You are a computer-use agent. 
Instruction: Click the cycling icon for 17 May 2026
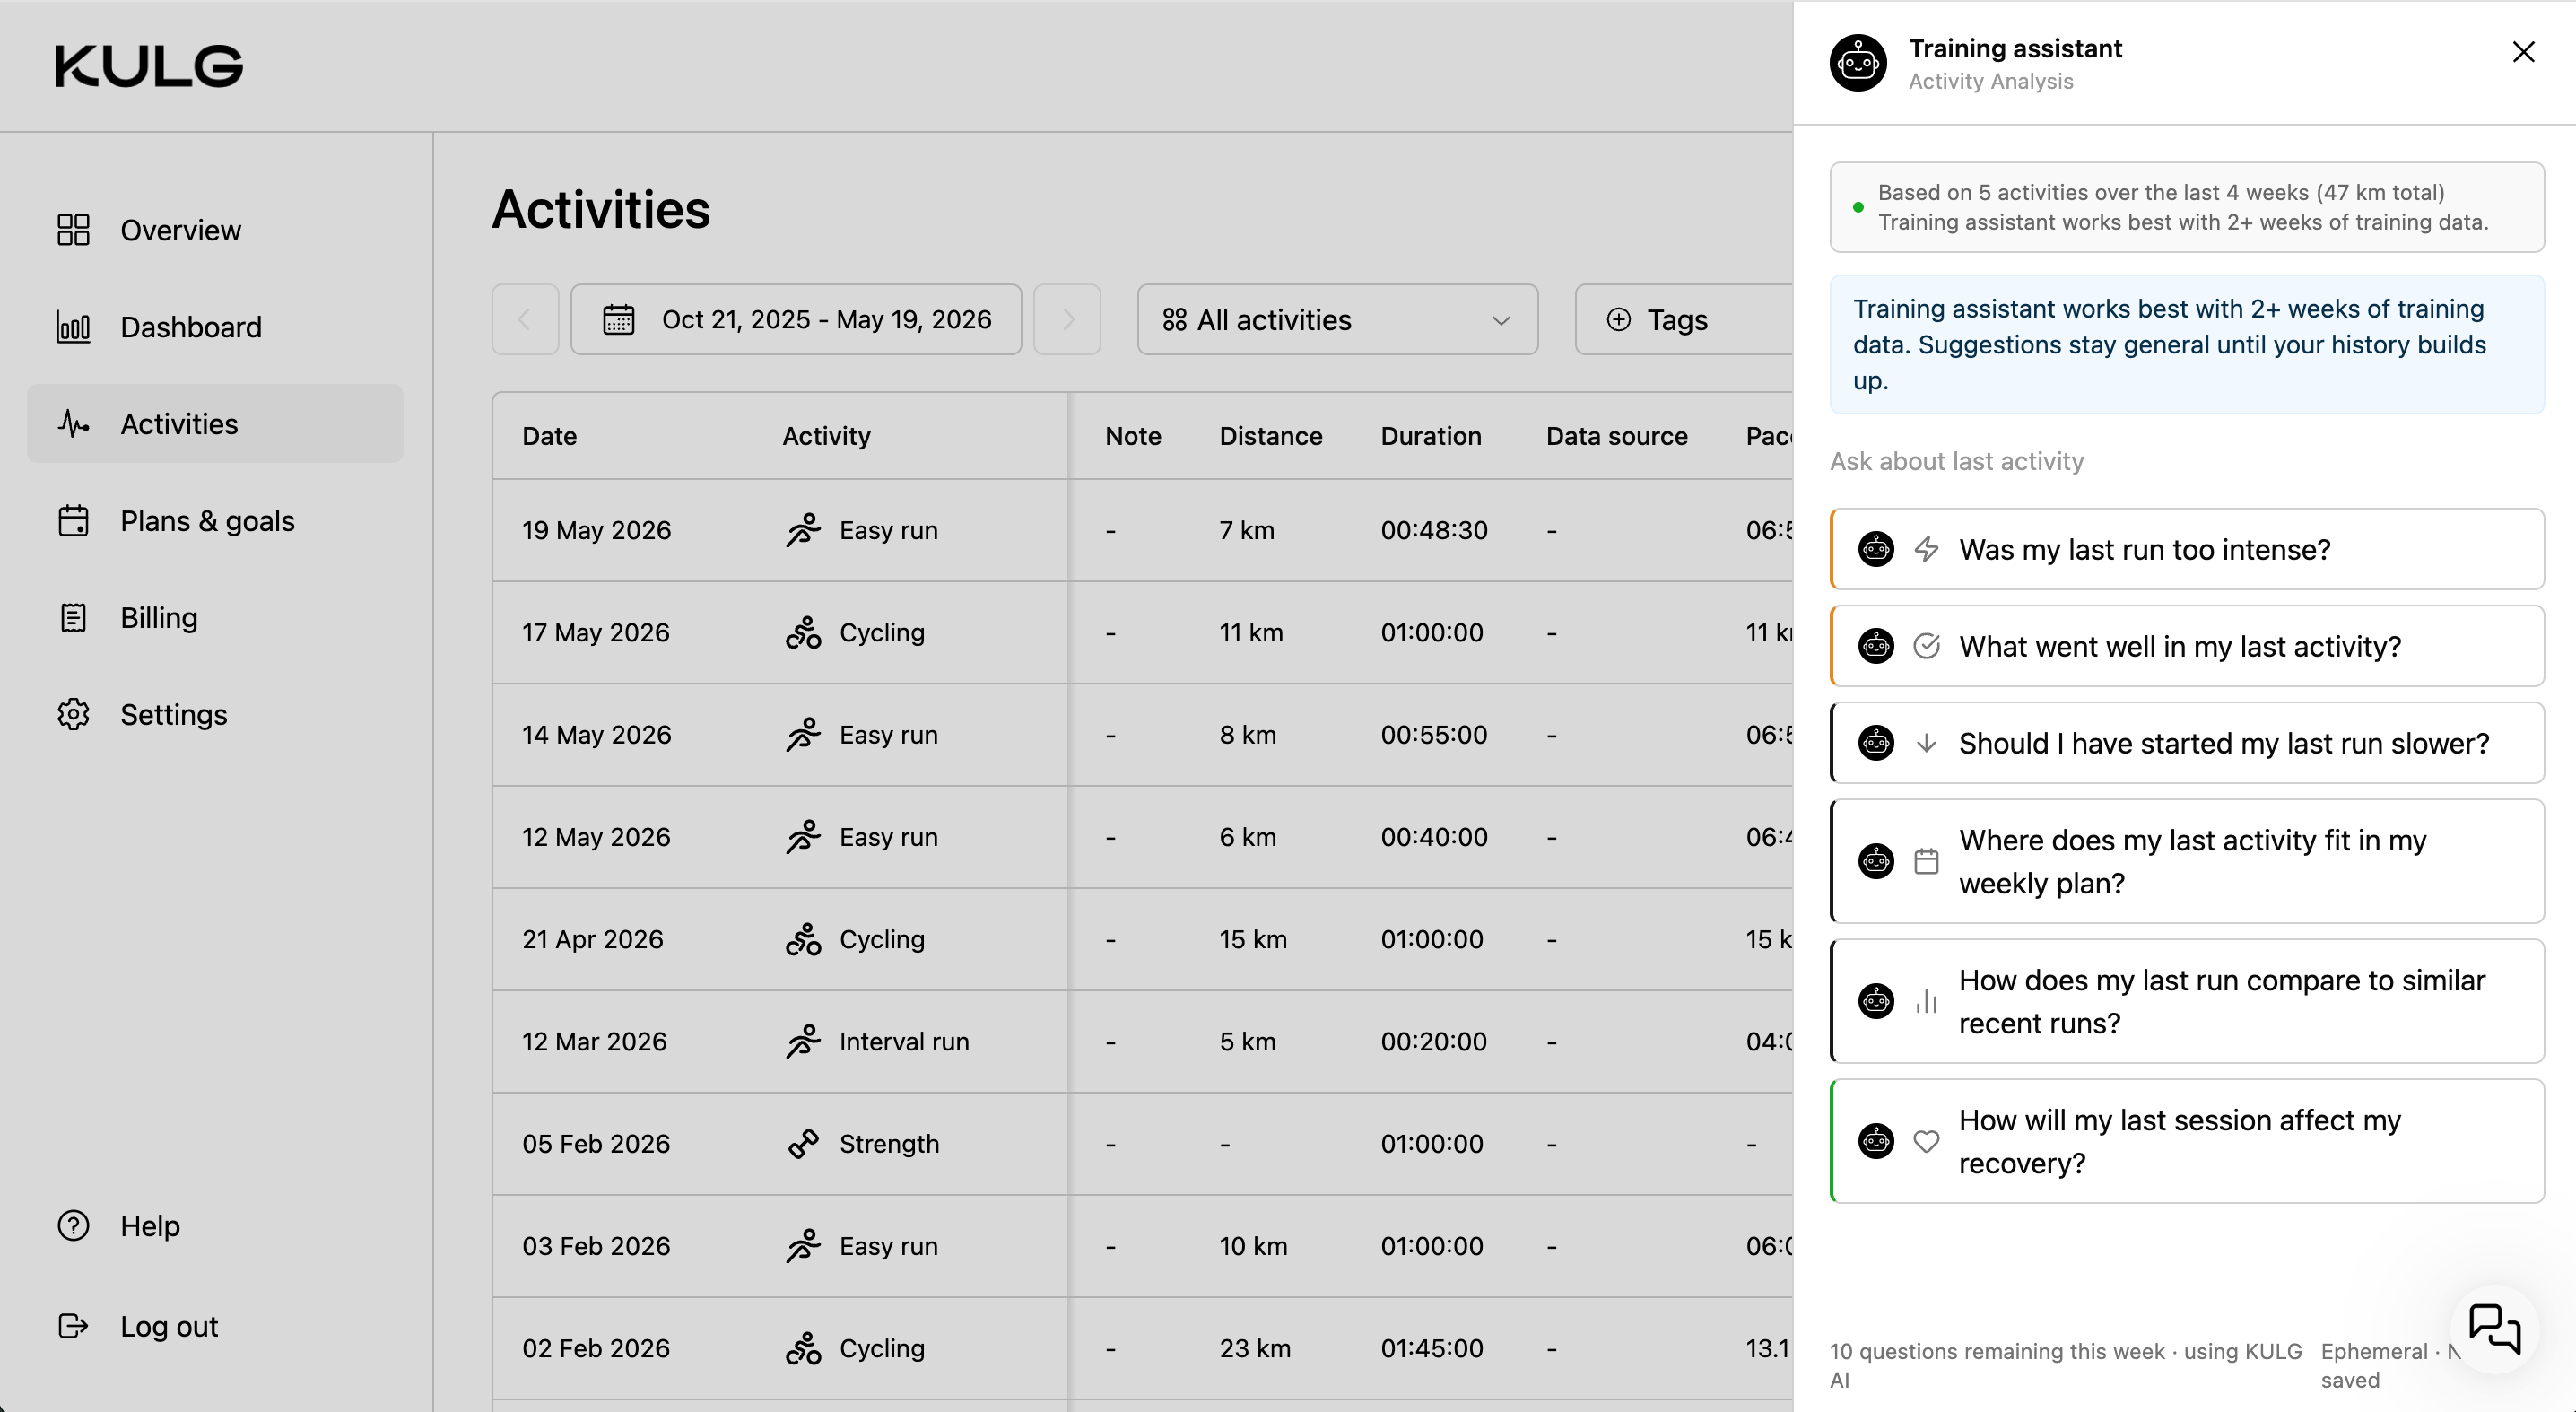pos(803,633)
